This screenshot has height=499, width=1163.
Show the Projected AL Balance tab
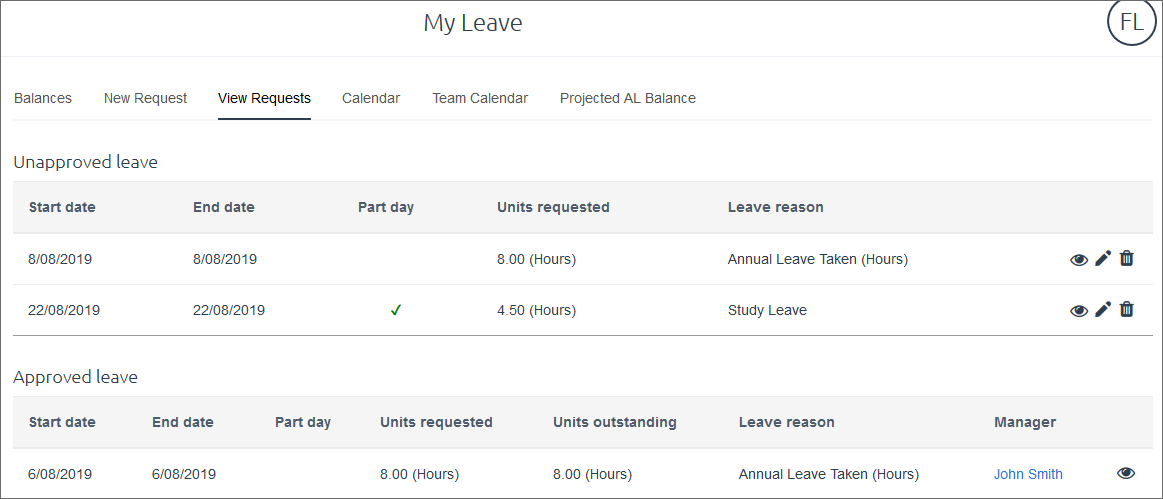click(x=628, y=98)
